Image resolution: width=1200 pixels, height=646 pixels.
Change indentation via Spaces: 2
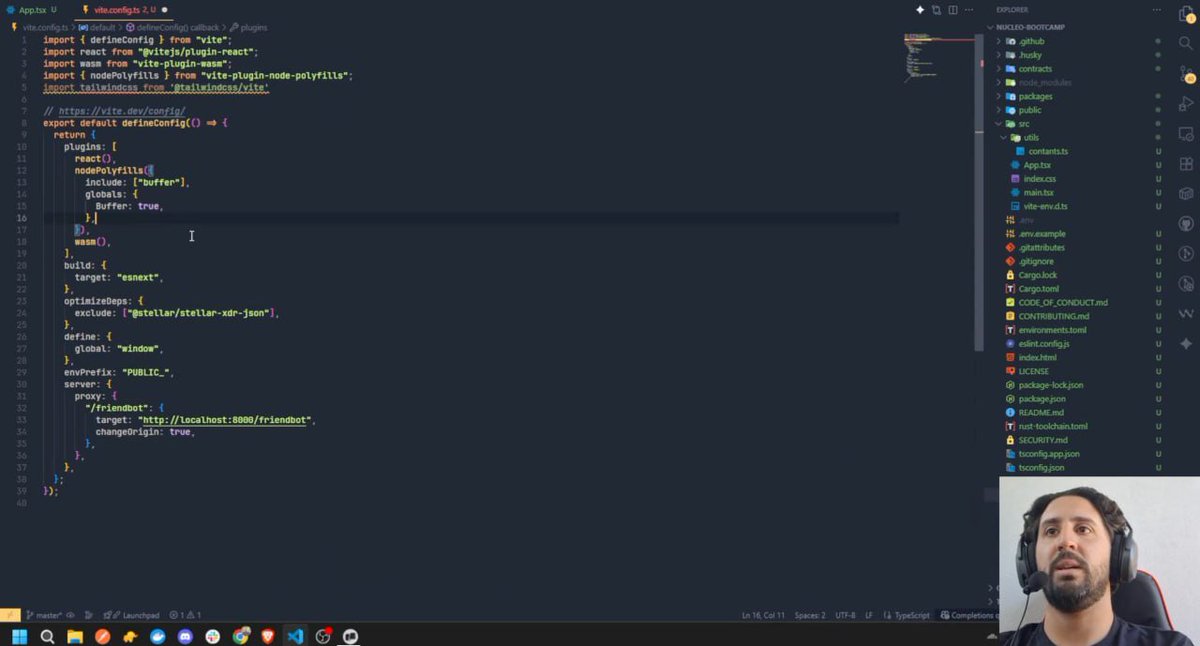click(809, 615)
